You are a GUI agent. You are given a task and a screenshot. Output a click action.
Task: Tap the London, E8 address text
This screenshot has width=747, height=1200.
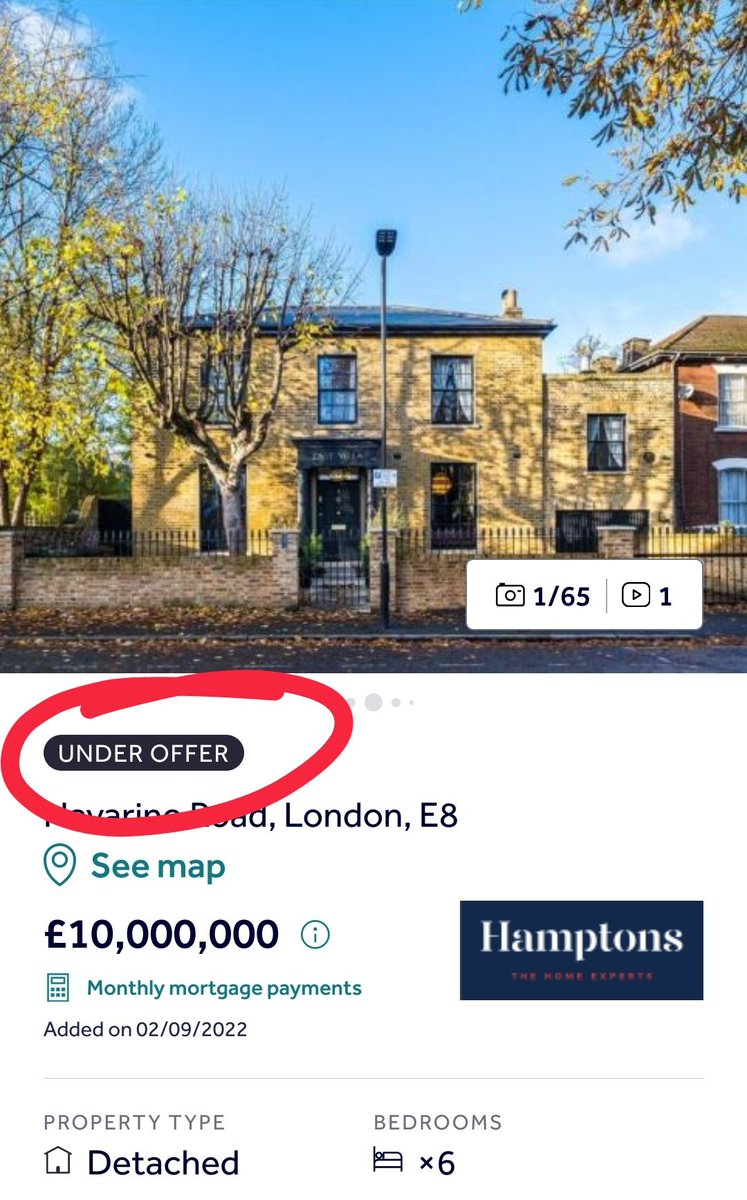pyautogui.click(x=371, y=815)
